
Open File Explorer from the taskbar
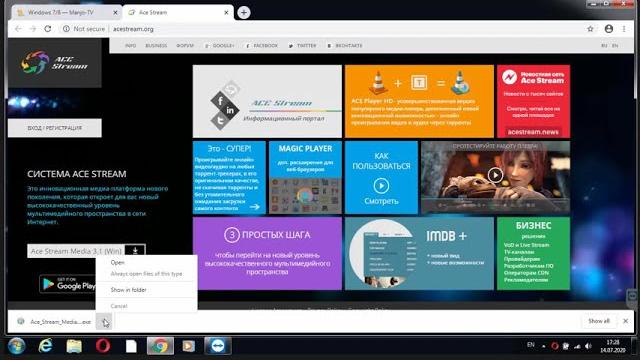click(x=74, y=346)
